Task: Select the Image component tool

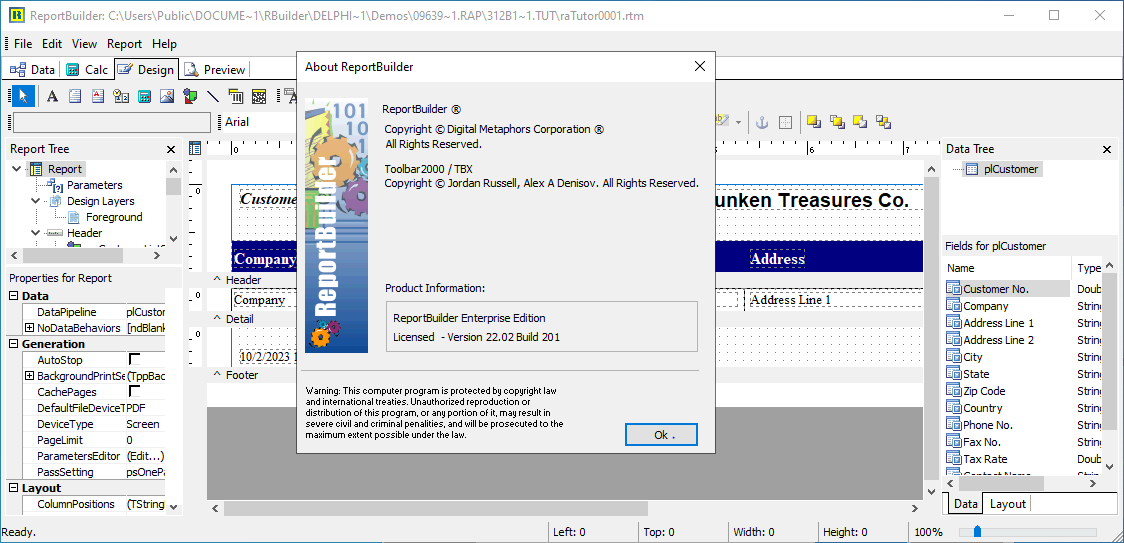Action: (167, 96)
